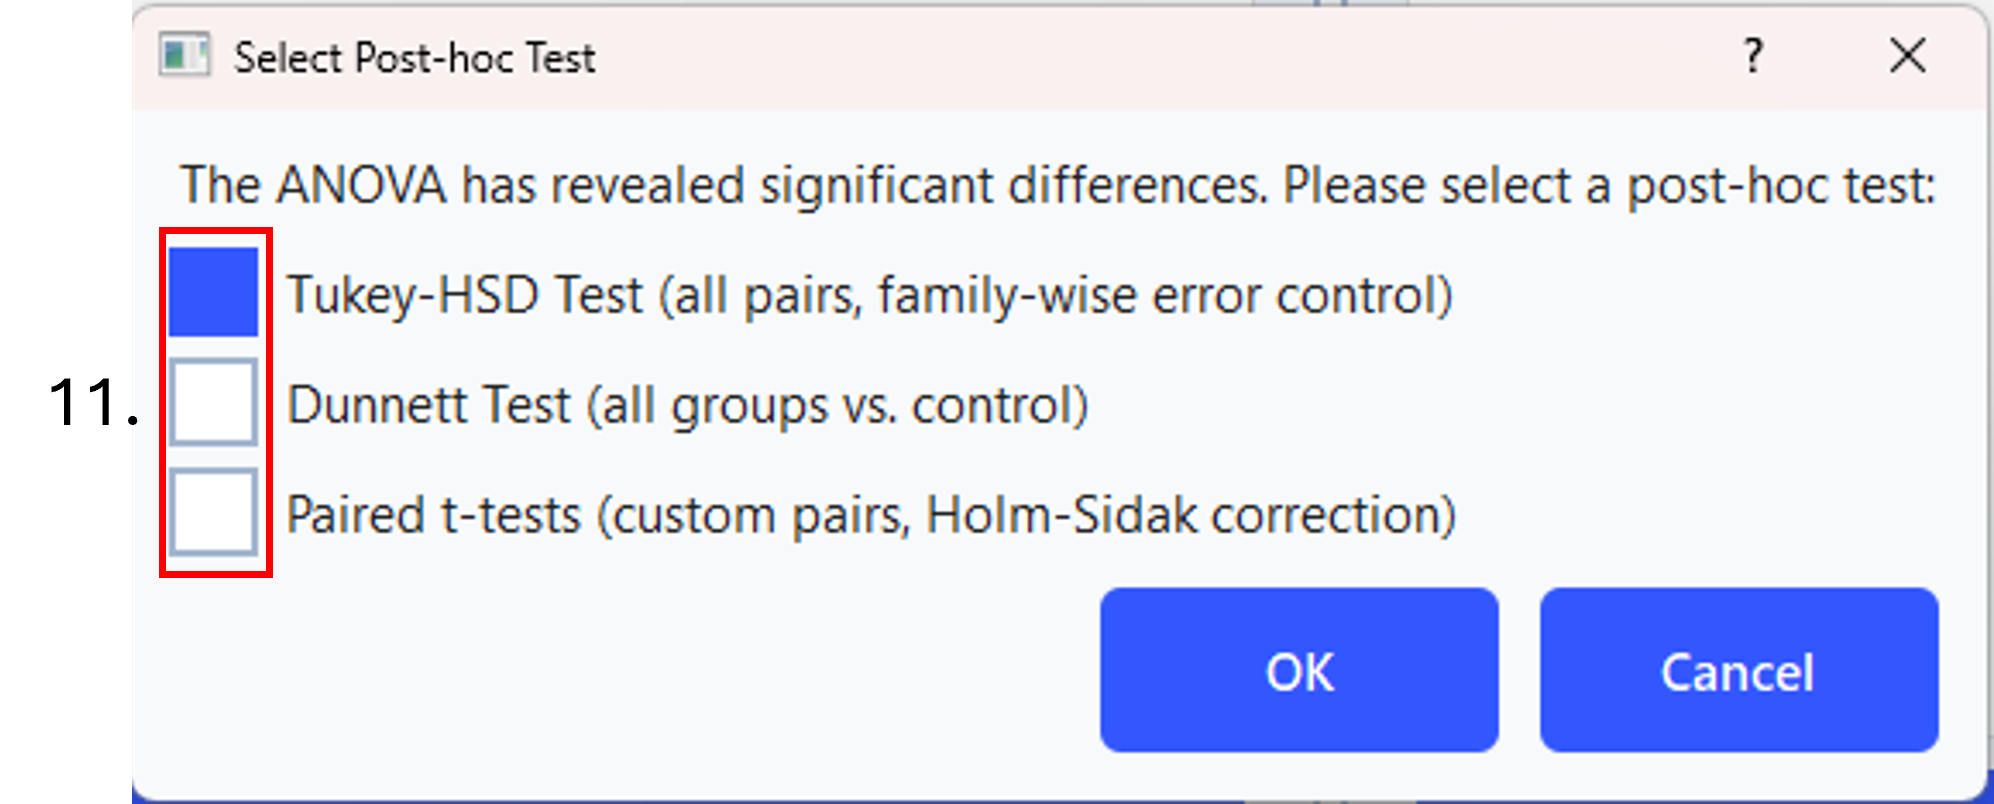Dismiss the dialog using Cancel

[x=1739, y=670]
